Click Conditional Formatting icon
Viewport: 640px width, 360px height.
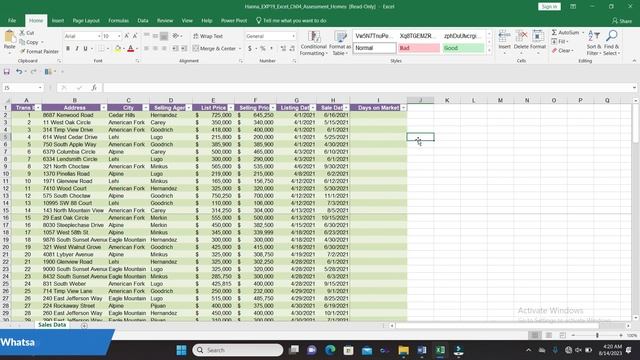click(314, 37)
